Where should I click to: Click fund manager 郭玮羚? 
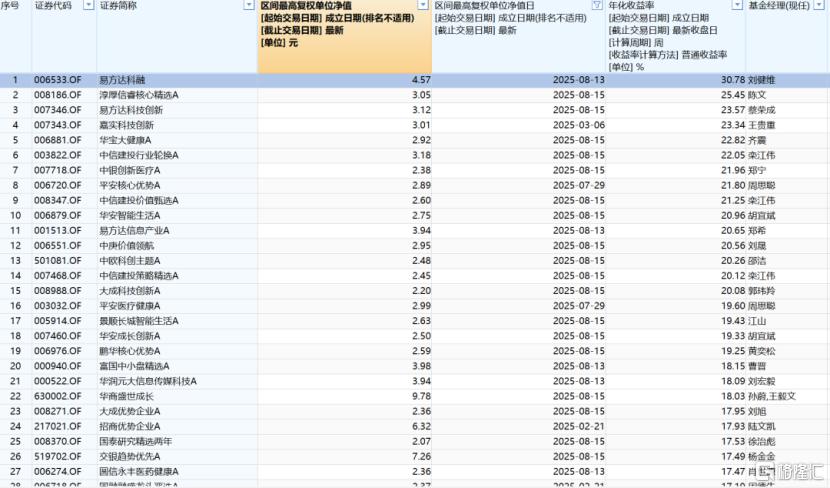coord(762,291)
